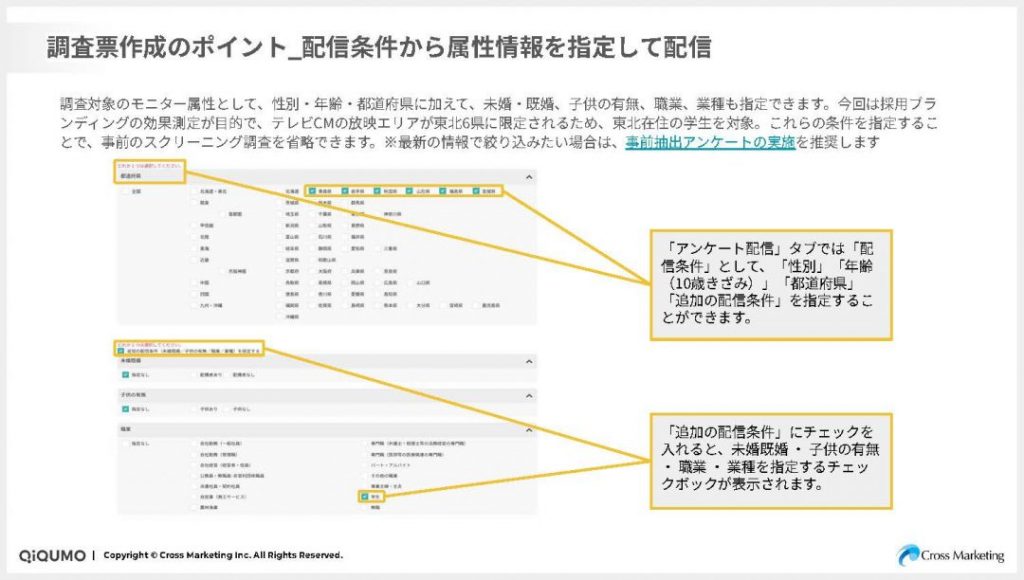Image resolution: width=1024 pixels, height=580 pixels.
Task: Tick the 農林漁業 checkbox
Action: (194, 508)
